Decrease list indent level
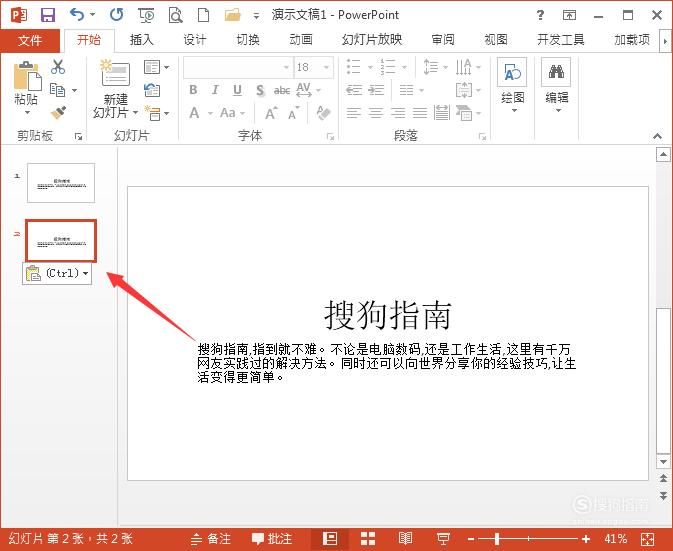The height and width of the screenshot is (551, 673). tap(354, 90)
